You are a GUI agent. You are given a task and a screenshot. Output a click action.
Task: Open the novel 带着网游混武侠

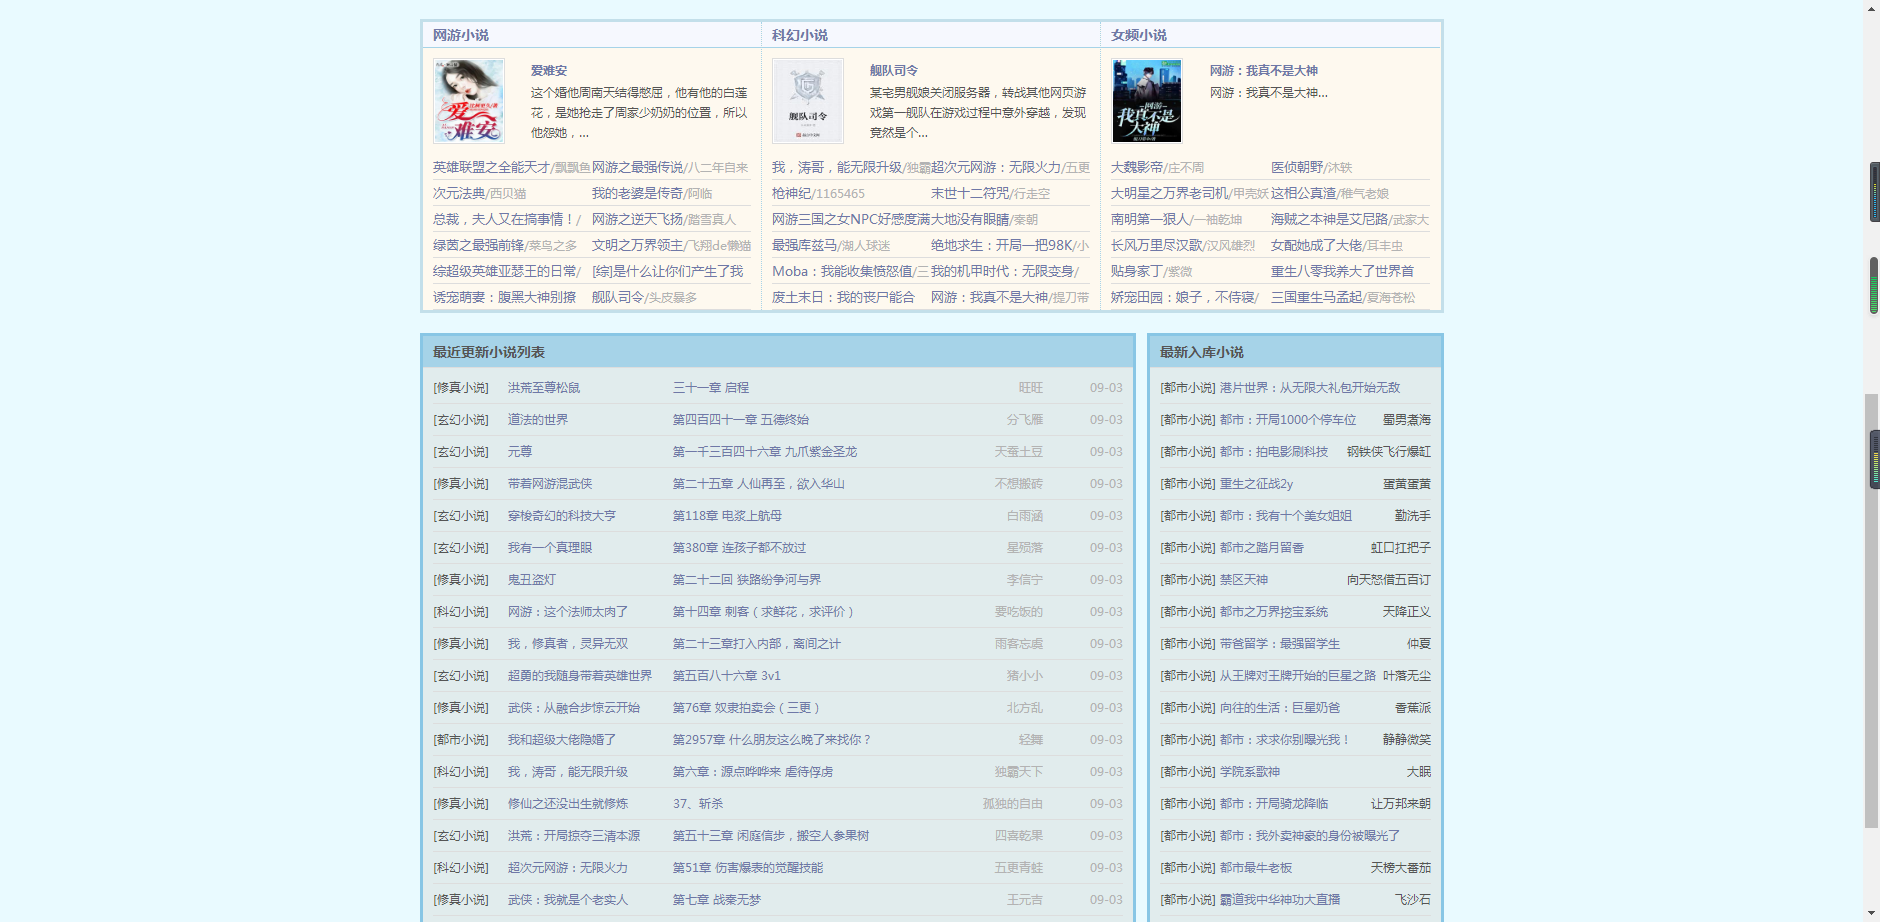point(550,484)
